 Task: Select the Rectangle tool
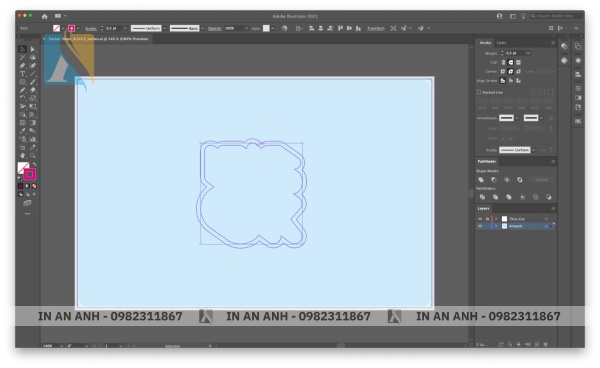pos(22,81)
